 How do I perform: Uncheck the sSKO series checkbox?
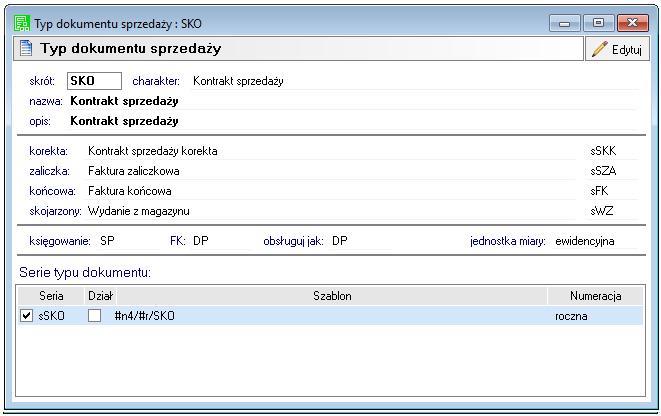(x=27, y=316)
